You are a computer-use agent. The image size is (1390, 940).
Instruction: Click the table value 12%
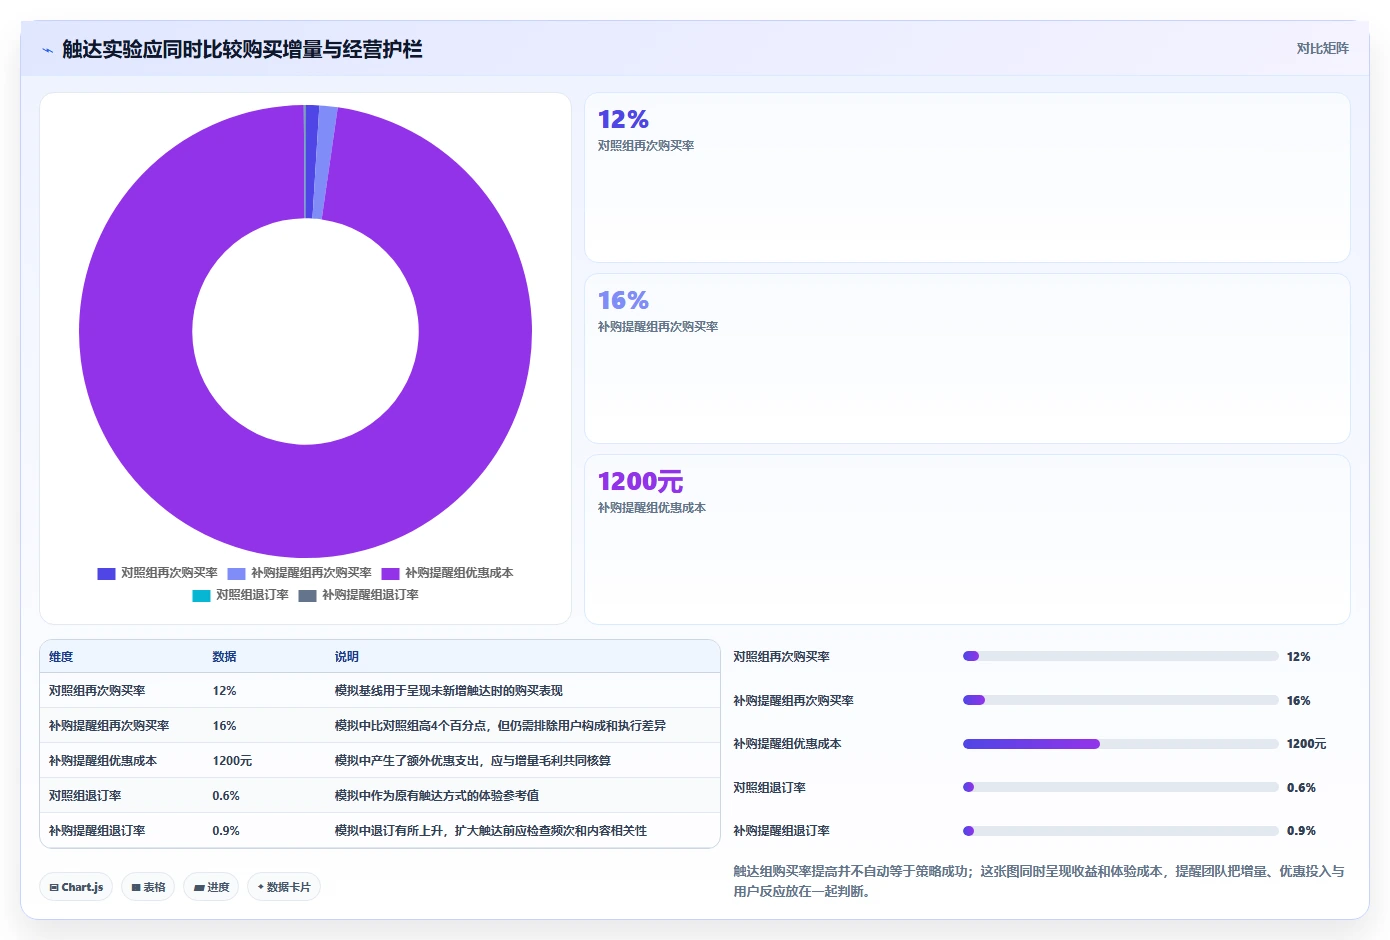(224, 691)
